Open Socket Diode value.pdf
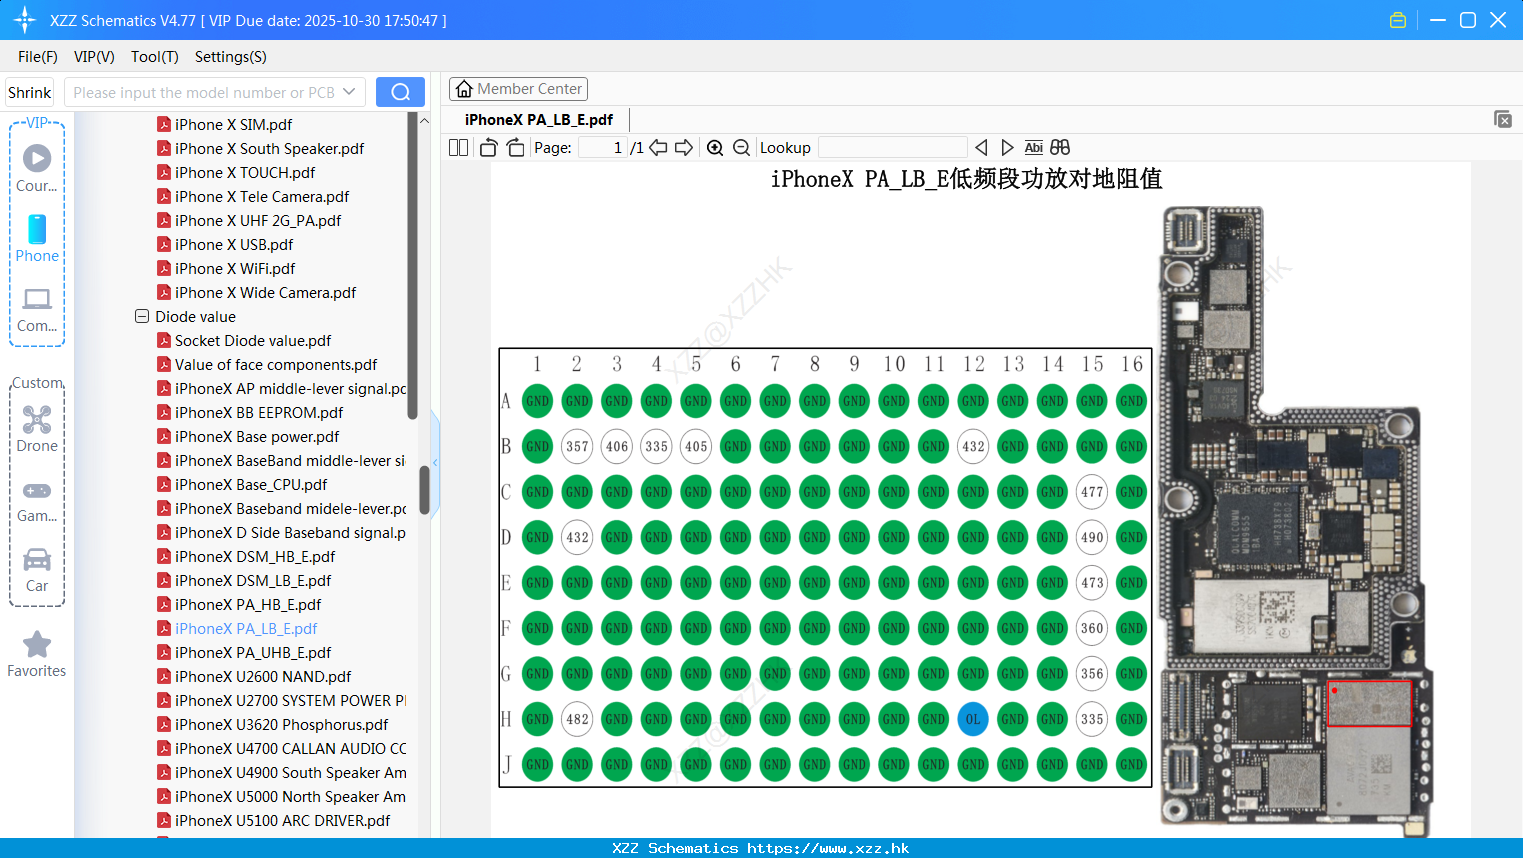 253,340
